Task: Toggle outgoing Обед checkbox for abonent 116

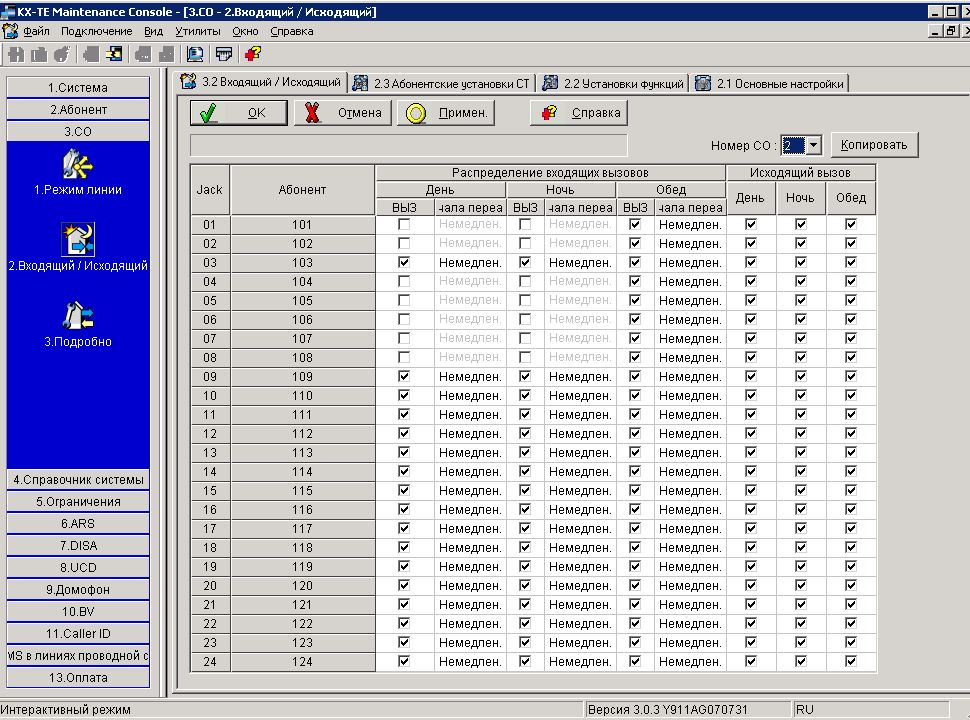Action: pos(851,510)
